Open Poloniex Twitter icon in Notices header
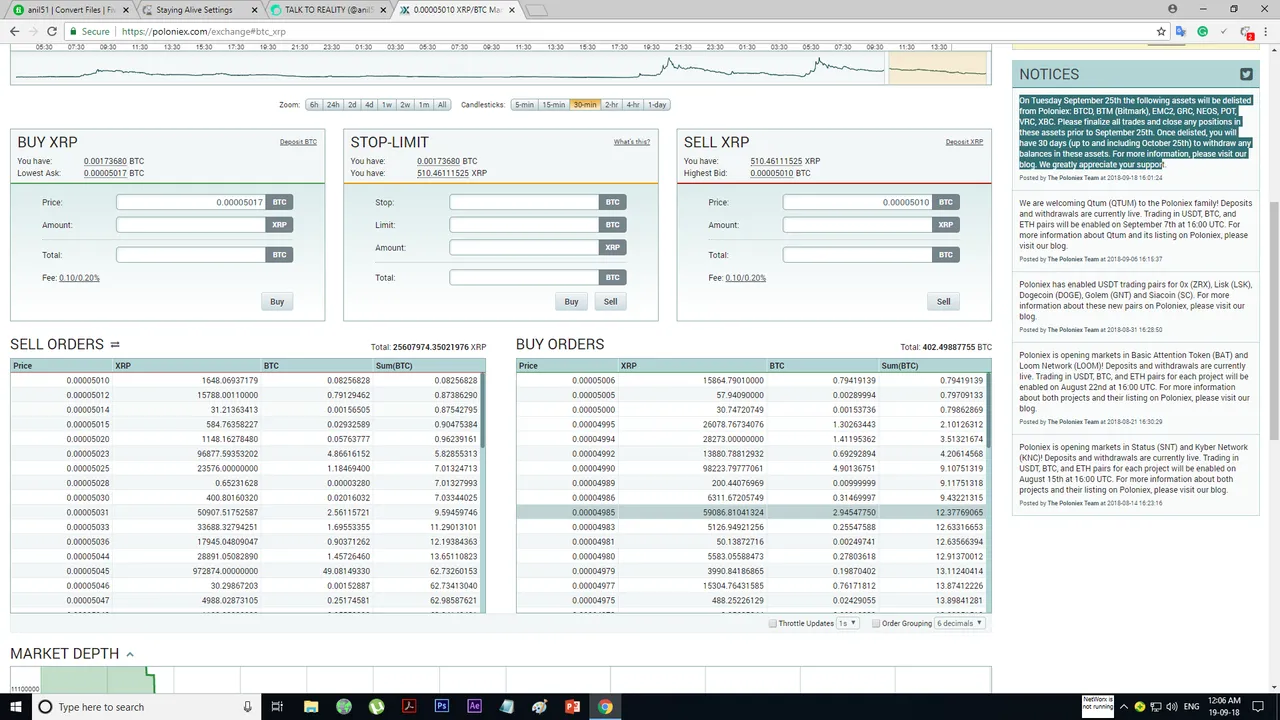1280x720 pixels. click(1246, 74)
